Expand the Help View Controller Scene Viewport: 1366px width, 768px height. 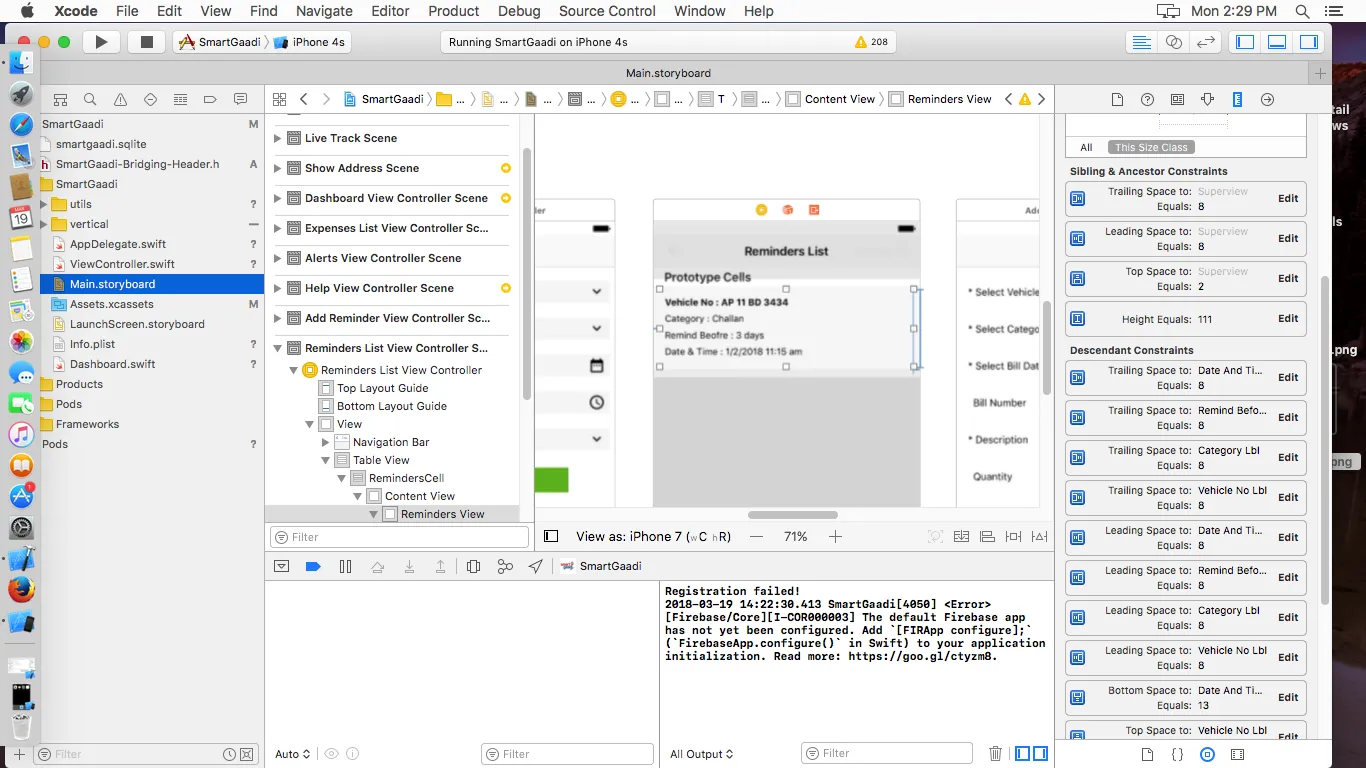(x=277, y=288)
